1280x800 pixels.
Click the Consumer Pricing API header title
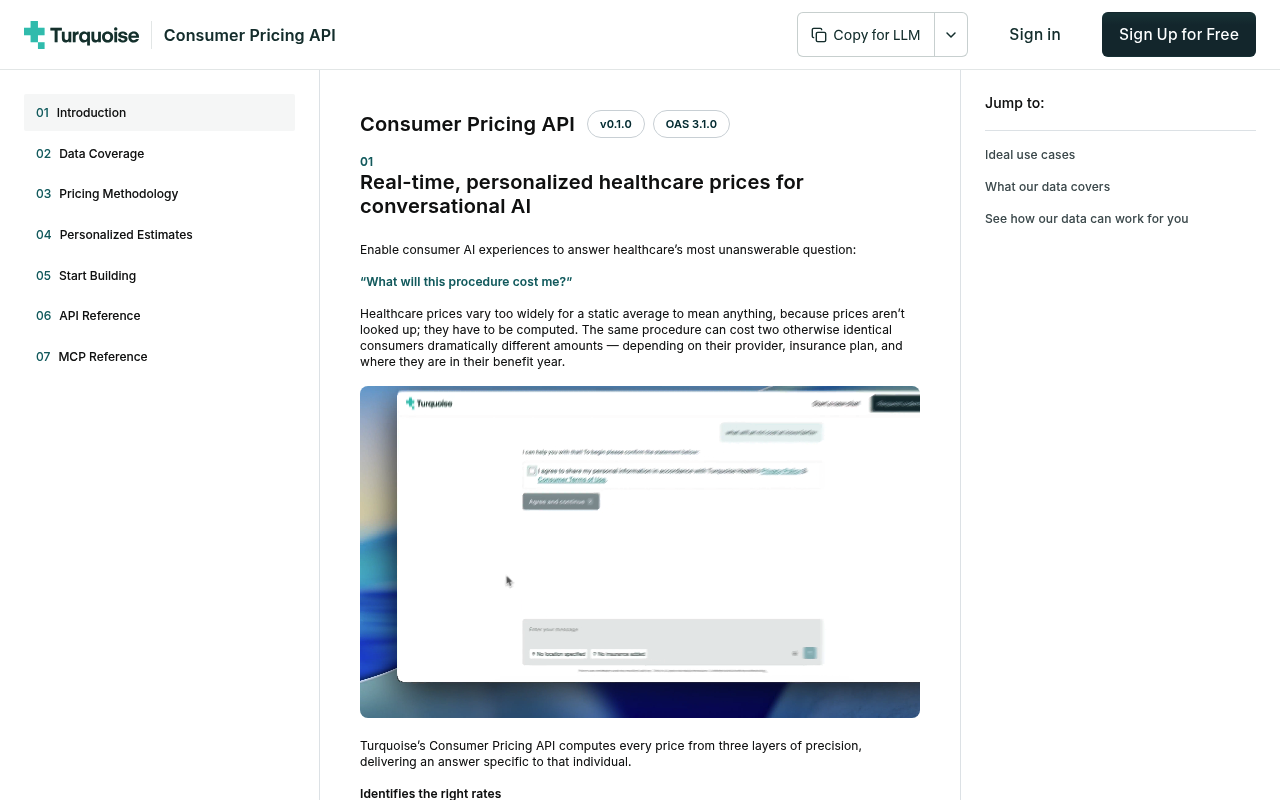(x=250, y=36)
